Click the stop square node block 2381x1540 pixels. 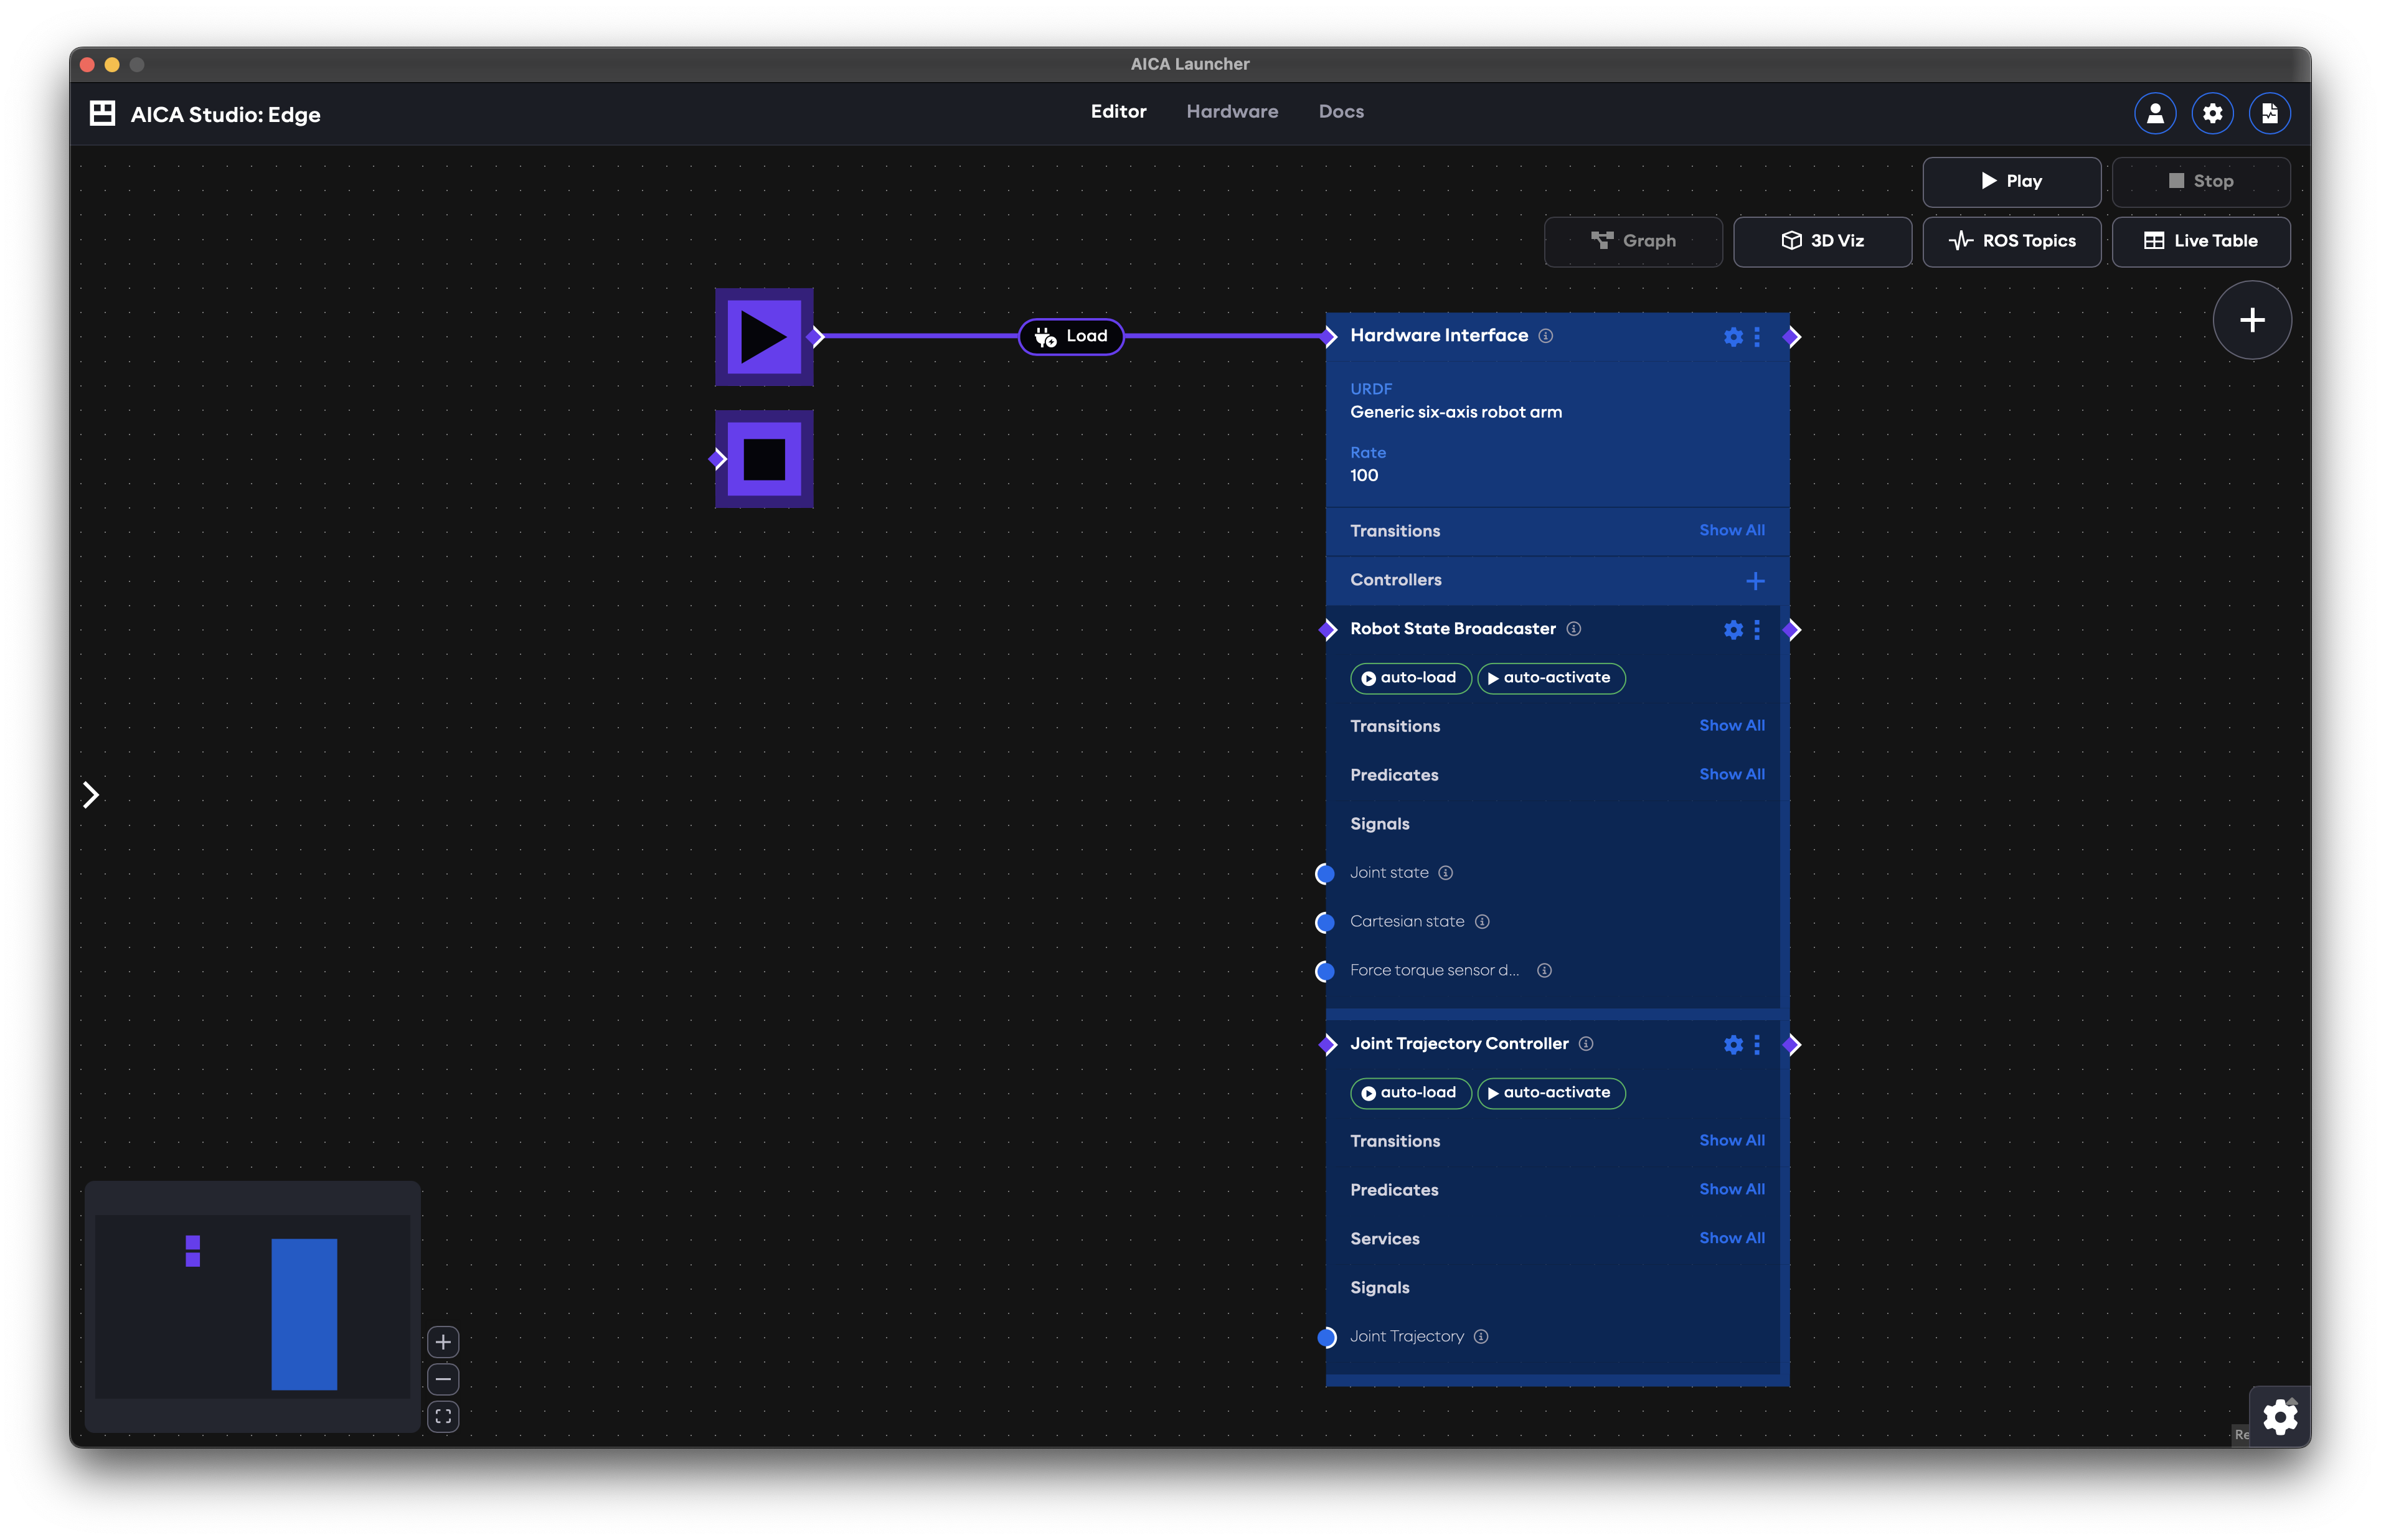[x=764, y=459]
